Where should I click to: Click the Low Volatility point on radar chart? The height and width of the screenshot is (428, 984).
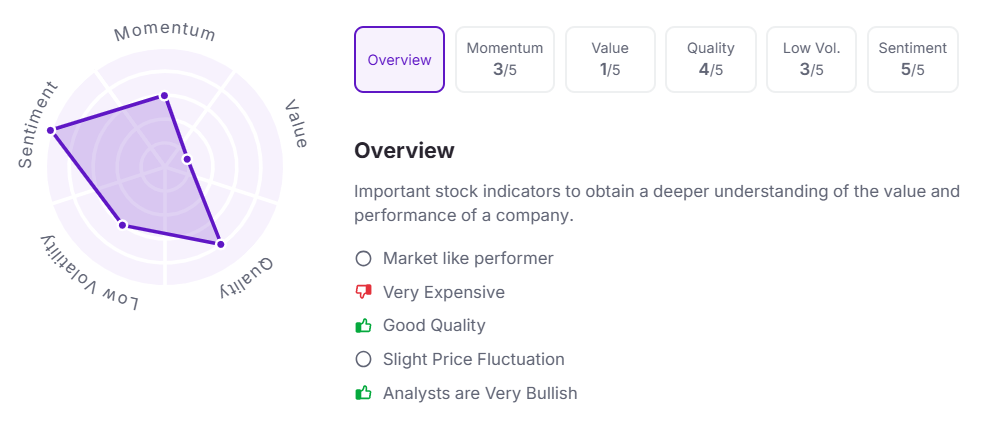click(123, 224)
